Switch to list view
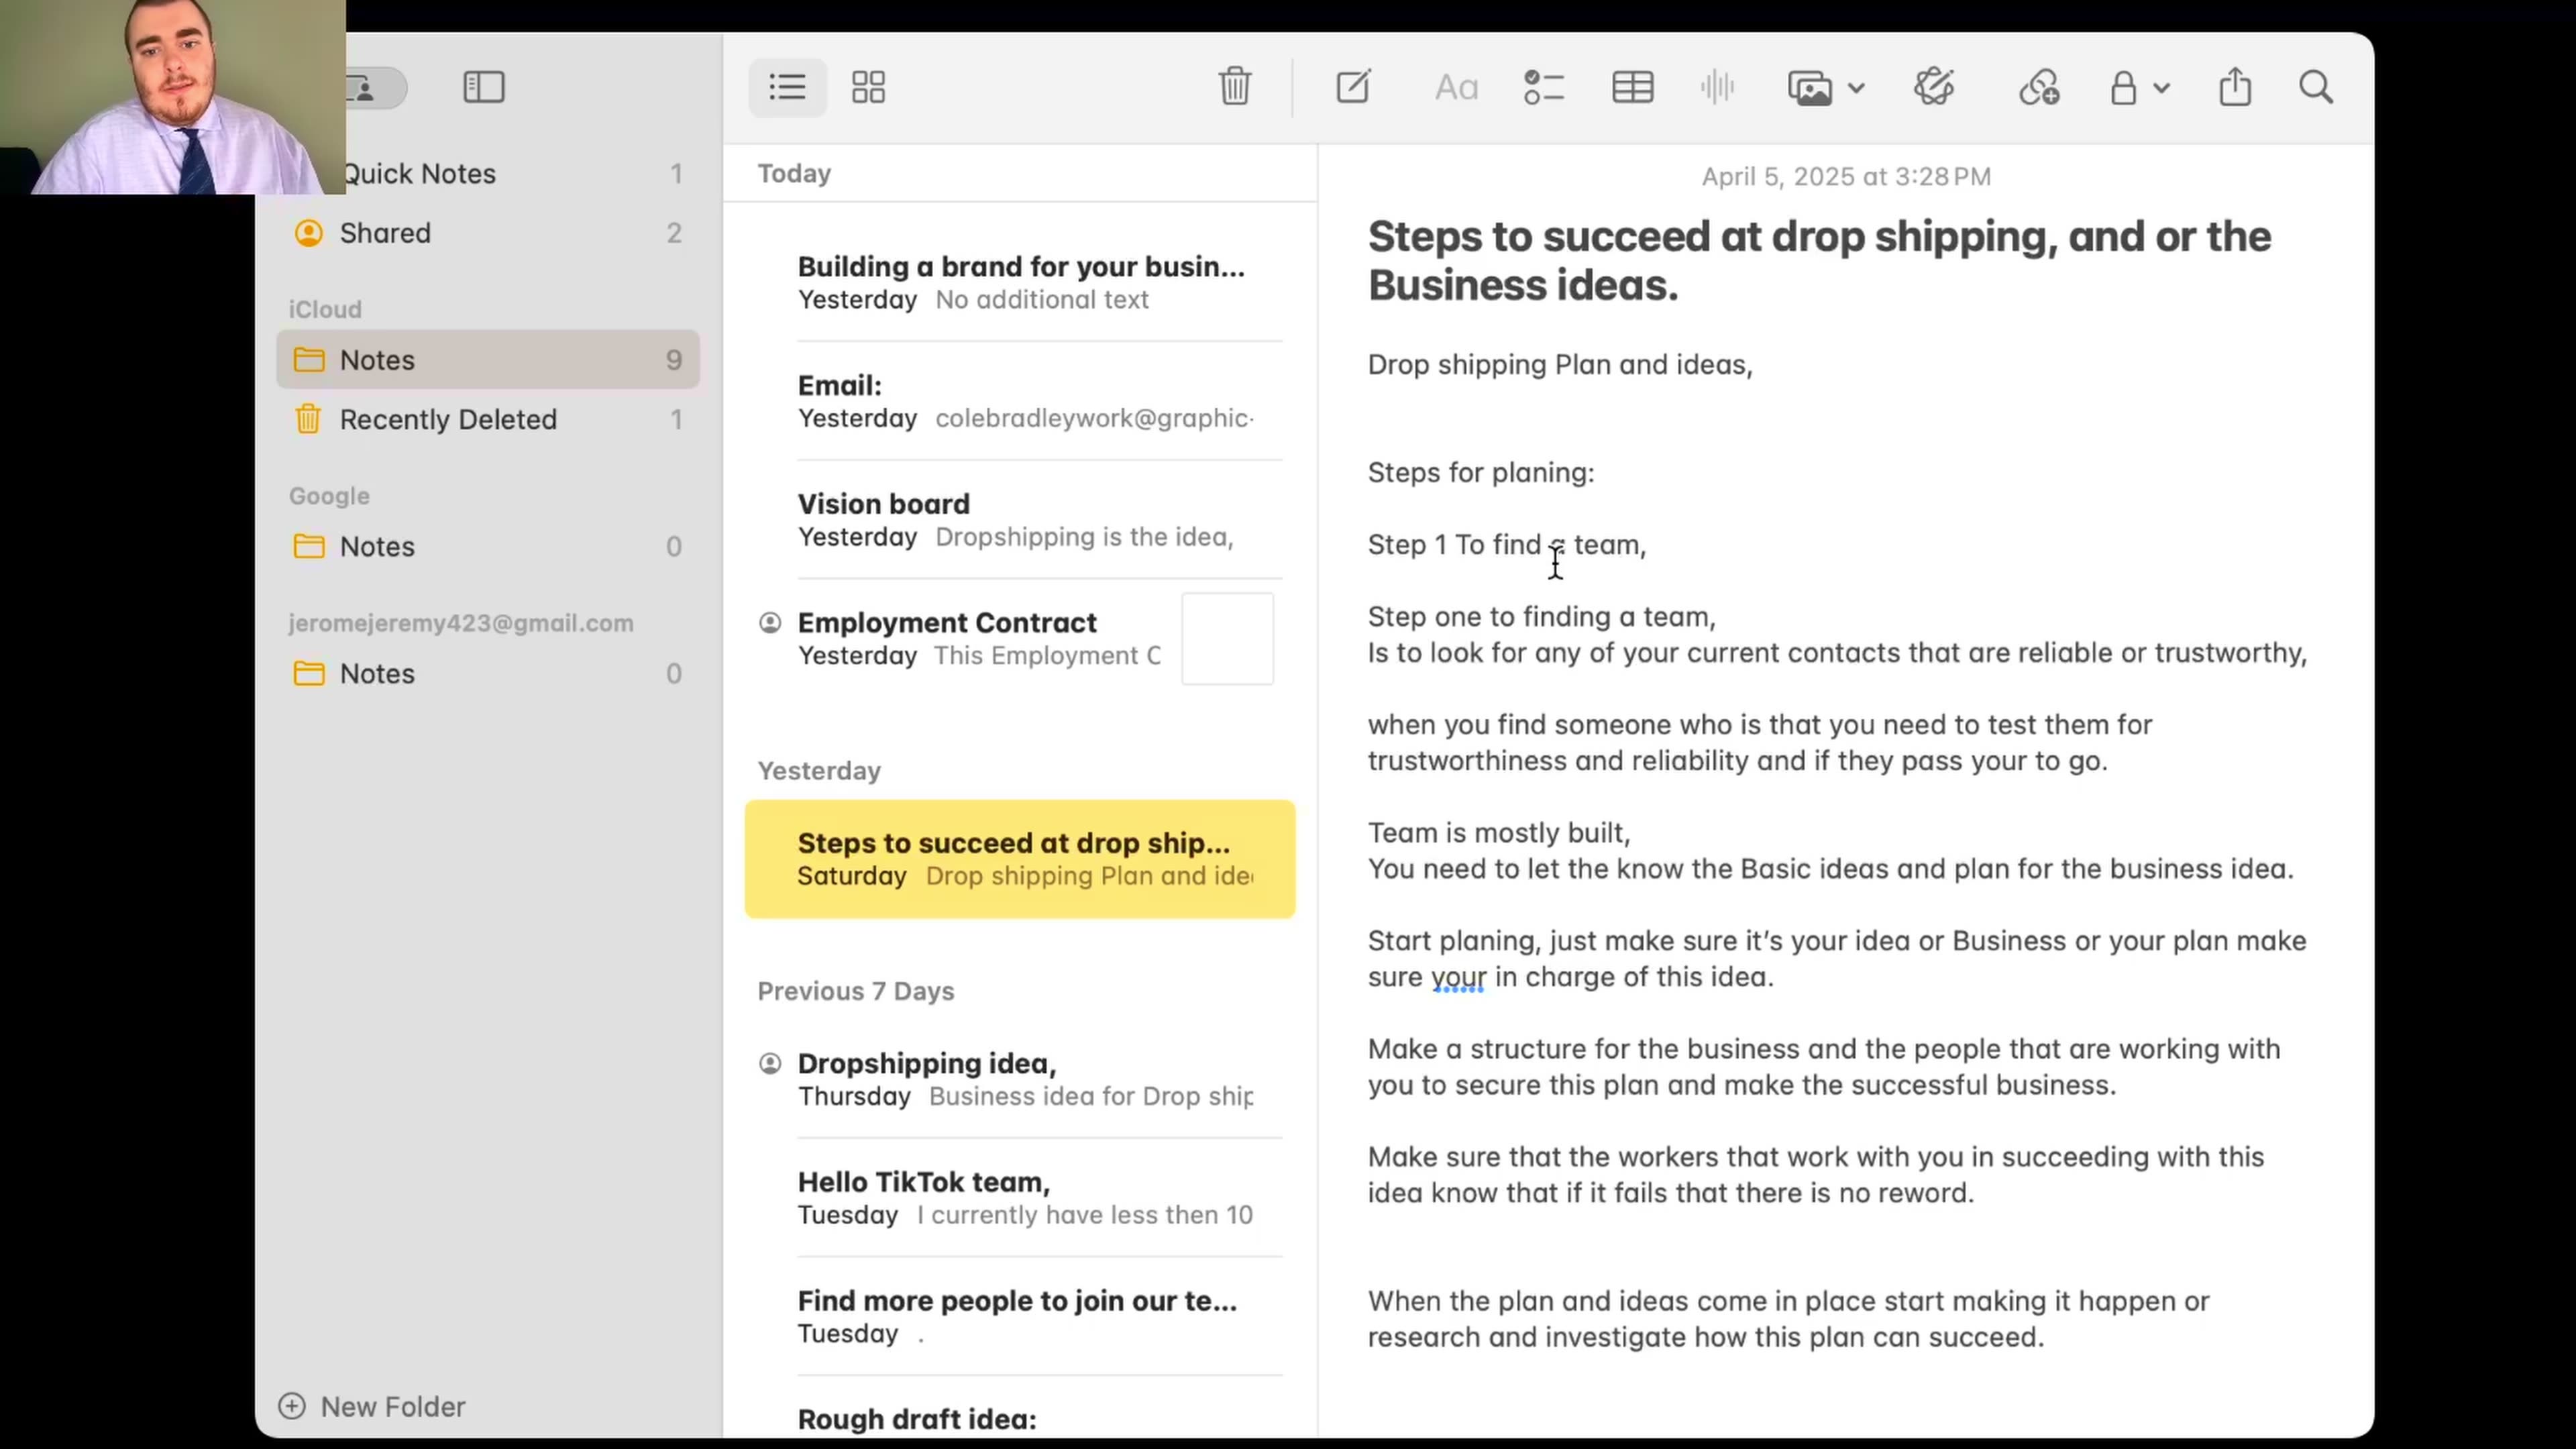Screen dimensions: 2576x1449 [787, 87]
